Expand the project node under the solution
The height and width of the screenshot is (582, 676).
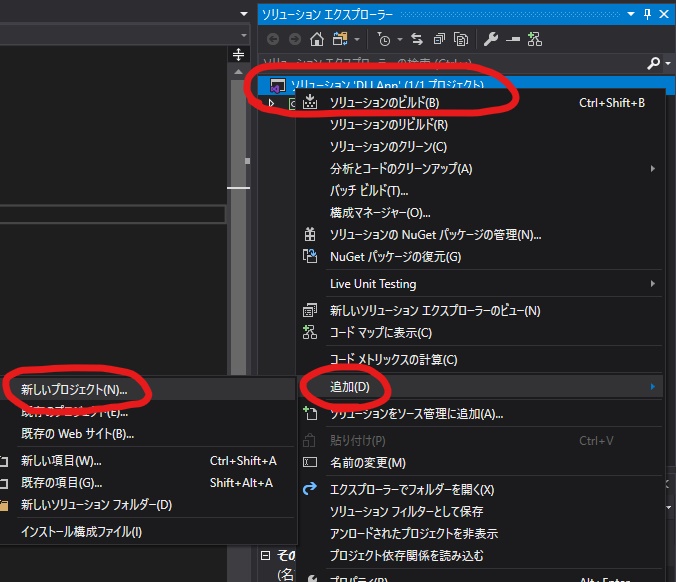[271, 103]
